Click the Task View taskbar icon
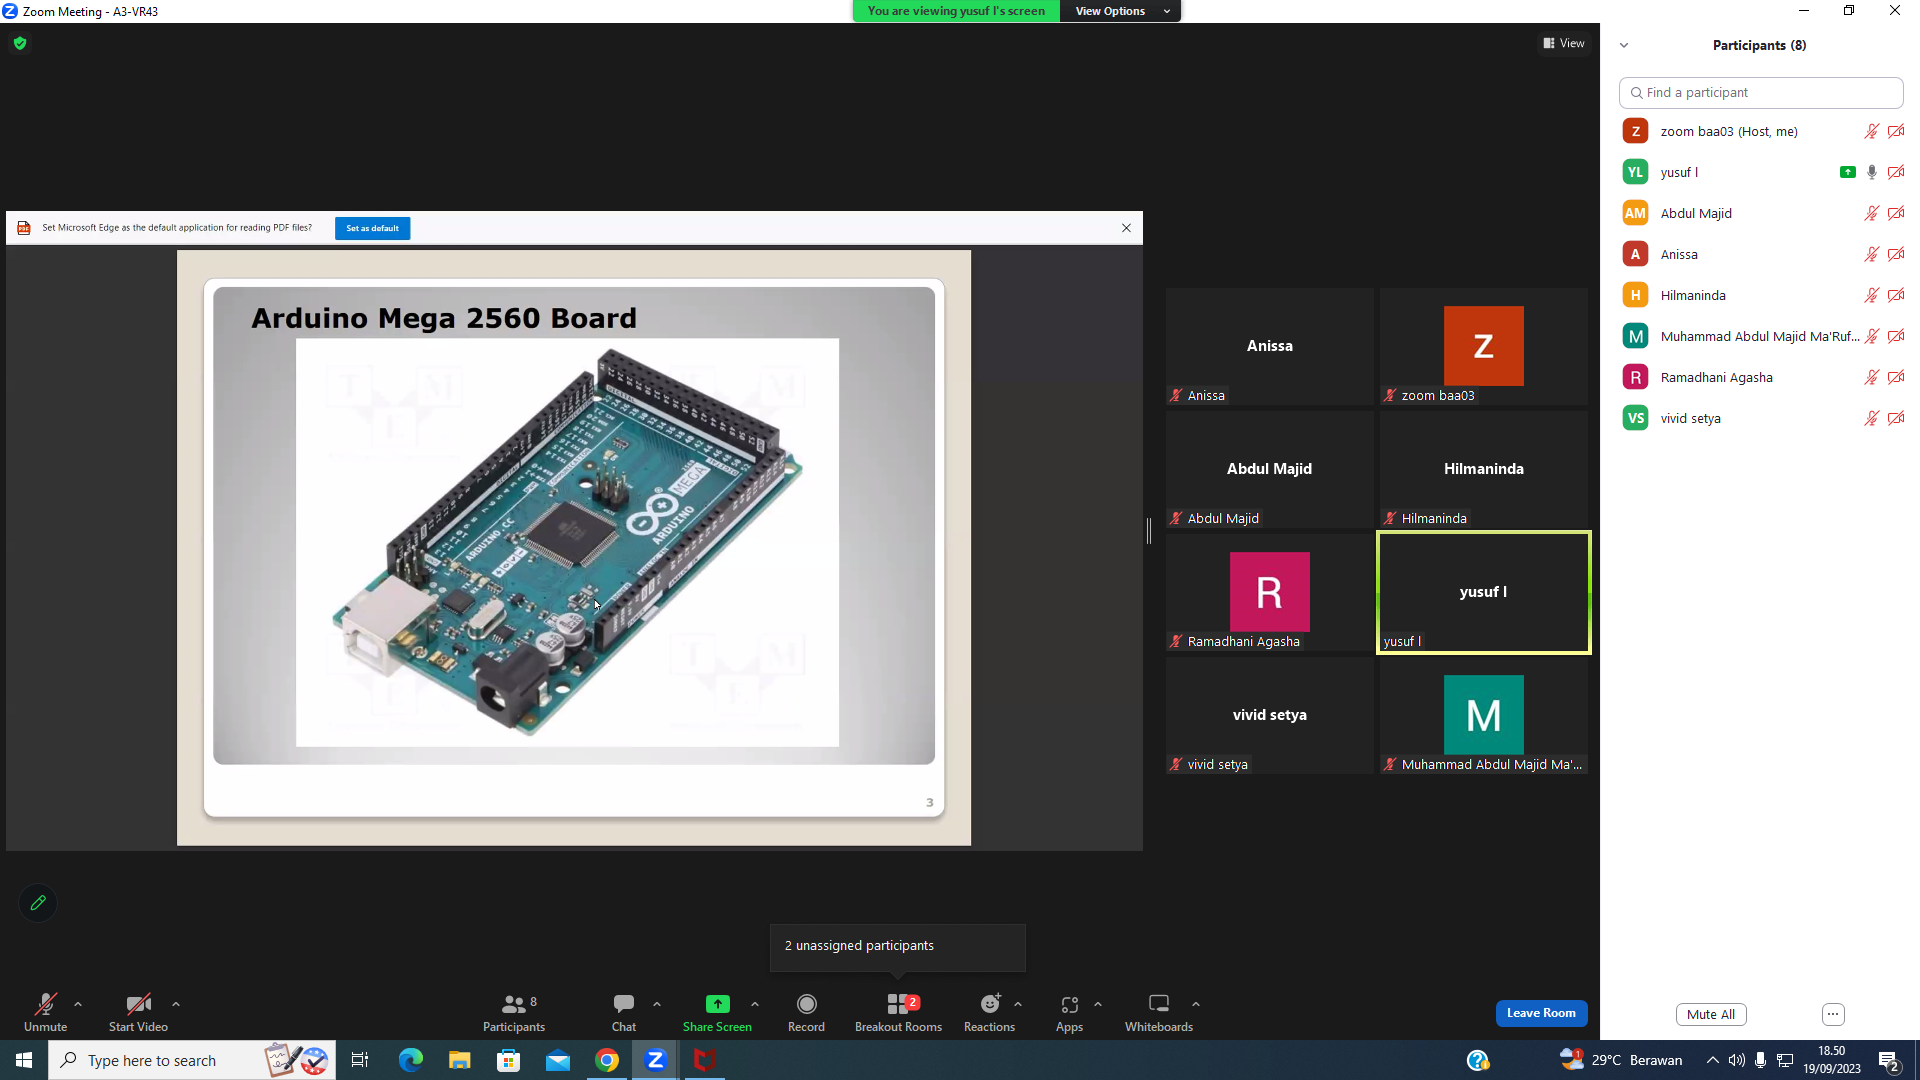This screenshot has width=1920, height=1080. coord(360,1060)
